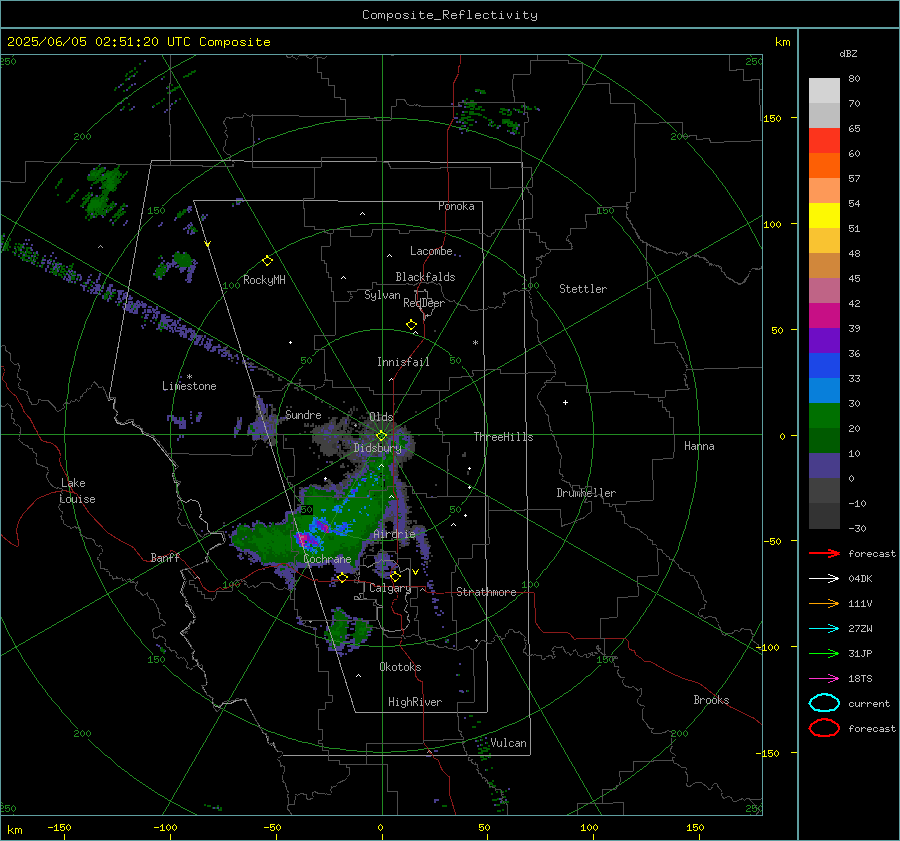The height and width of the screenshot is (841, 900).
Task: Pick the slate purple 0–10 dBZ swatch
Action: [824, 465]
